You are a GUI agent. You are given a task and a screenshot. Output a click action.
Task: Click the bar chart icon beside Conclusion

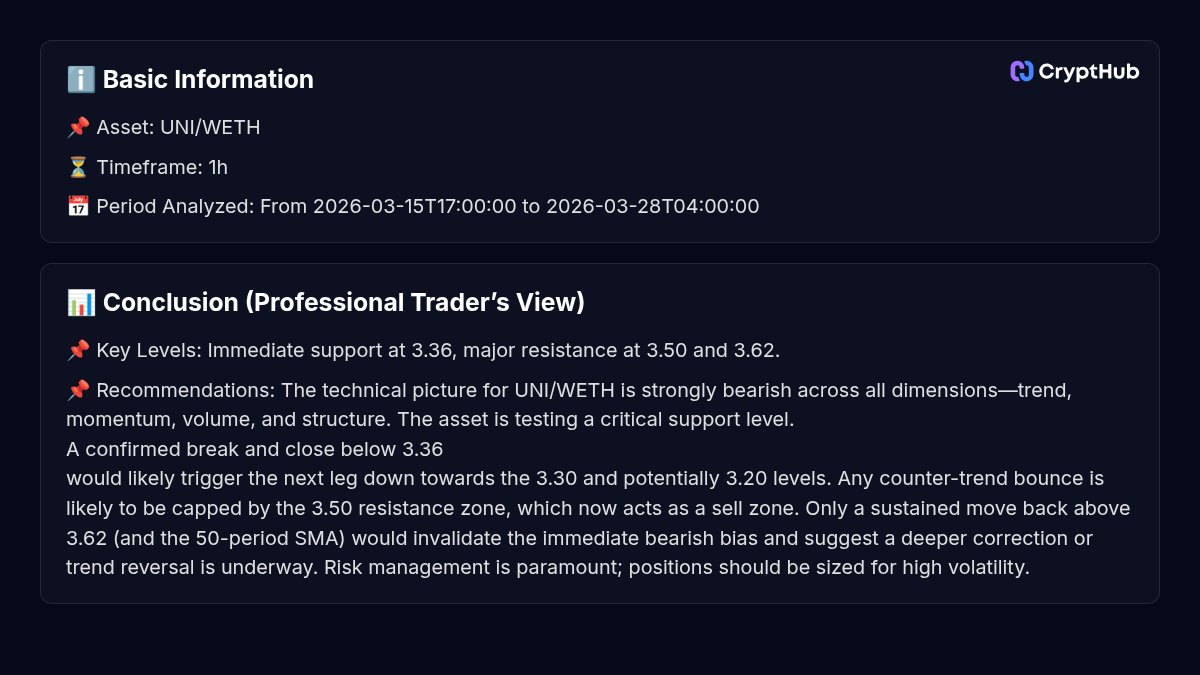[80, 303]
